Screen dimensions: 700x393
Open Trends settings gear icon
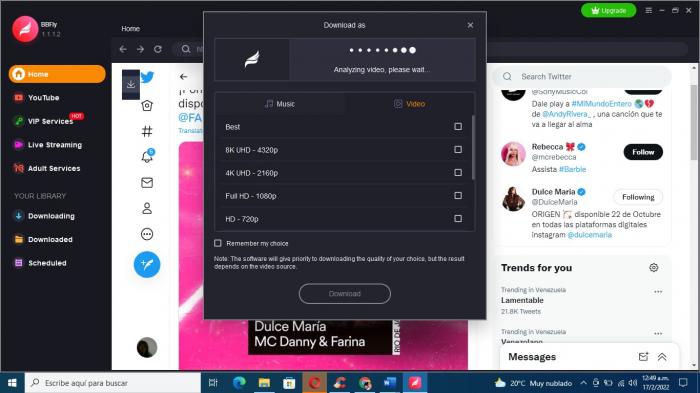(654, 268)
